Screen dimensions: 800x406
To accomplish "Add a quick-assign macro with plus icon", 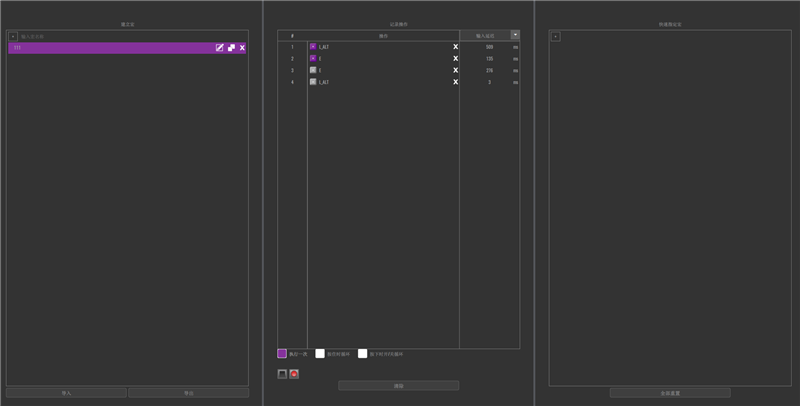I will point(556,37).
